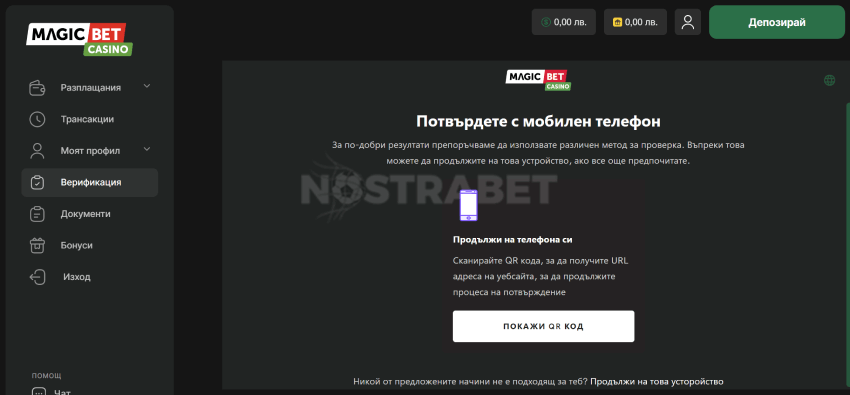
Task: Click the bonus balance 0,00 лв. box
Action: (x=635, y=22)
